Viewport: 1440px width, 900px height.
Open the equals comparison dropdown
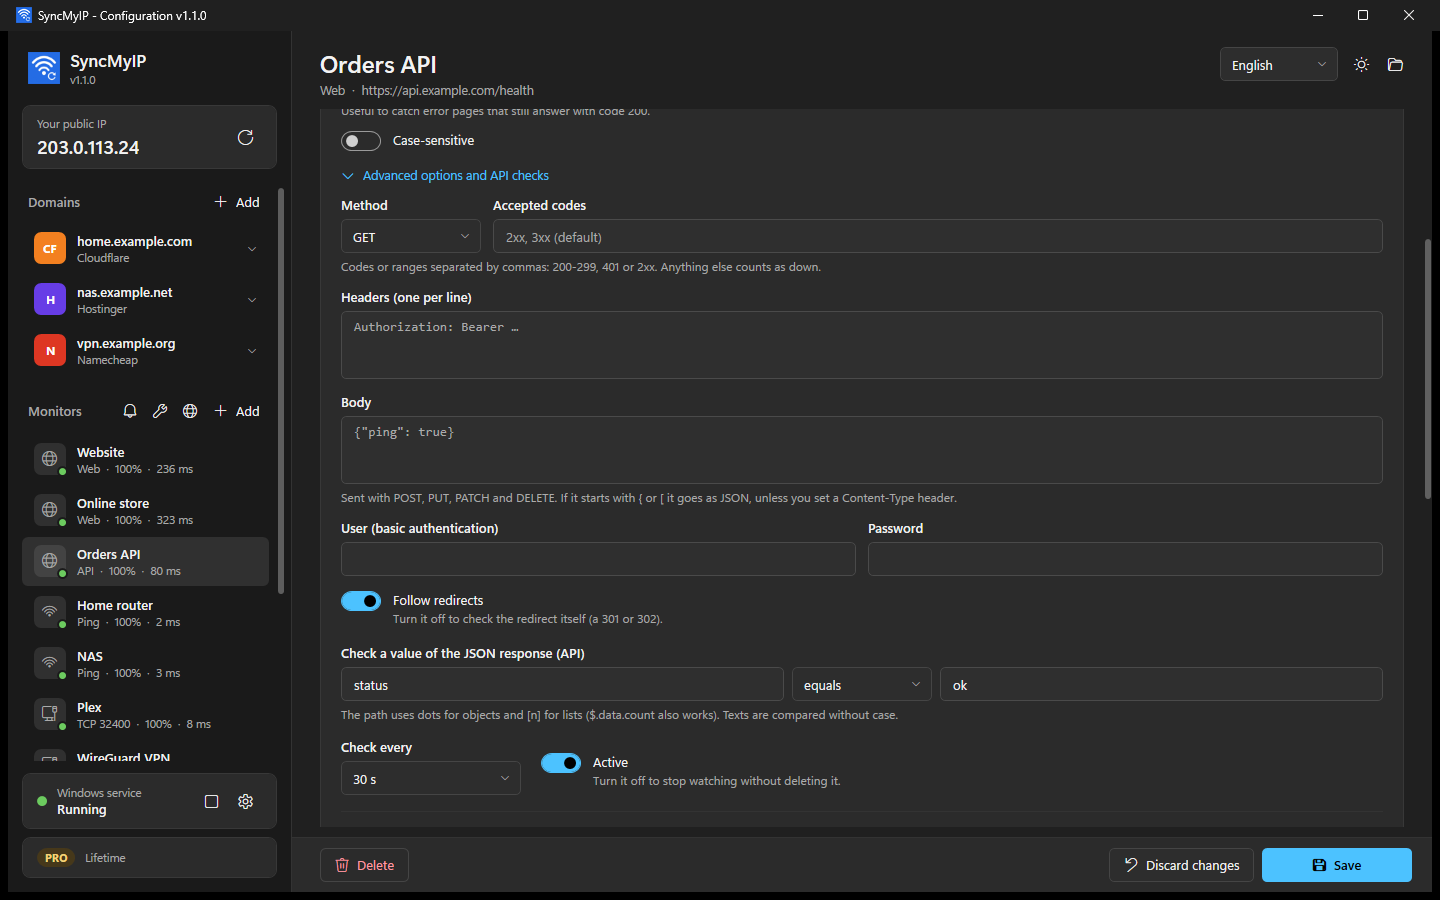(x=862, y=685)
